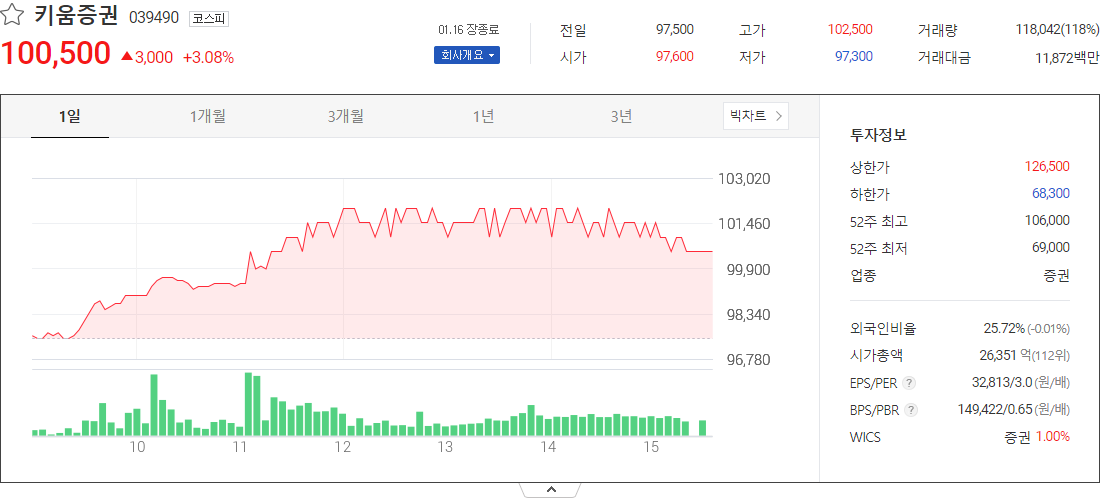Open the 회사개요 dropdown

pos(467,55)
